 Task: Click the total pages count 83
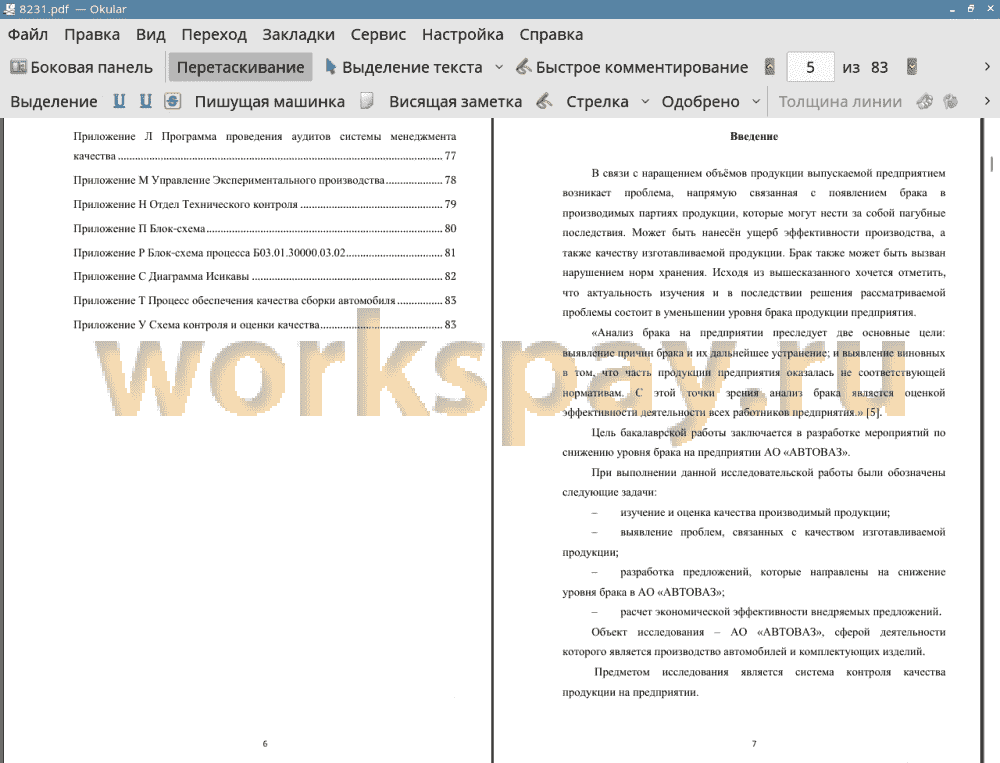point(879,67)
